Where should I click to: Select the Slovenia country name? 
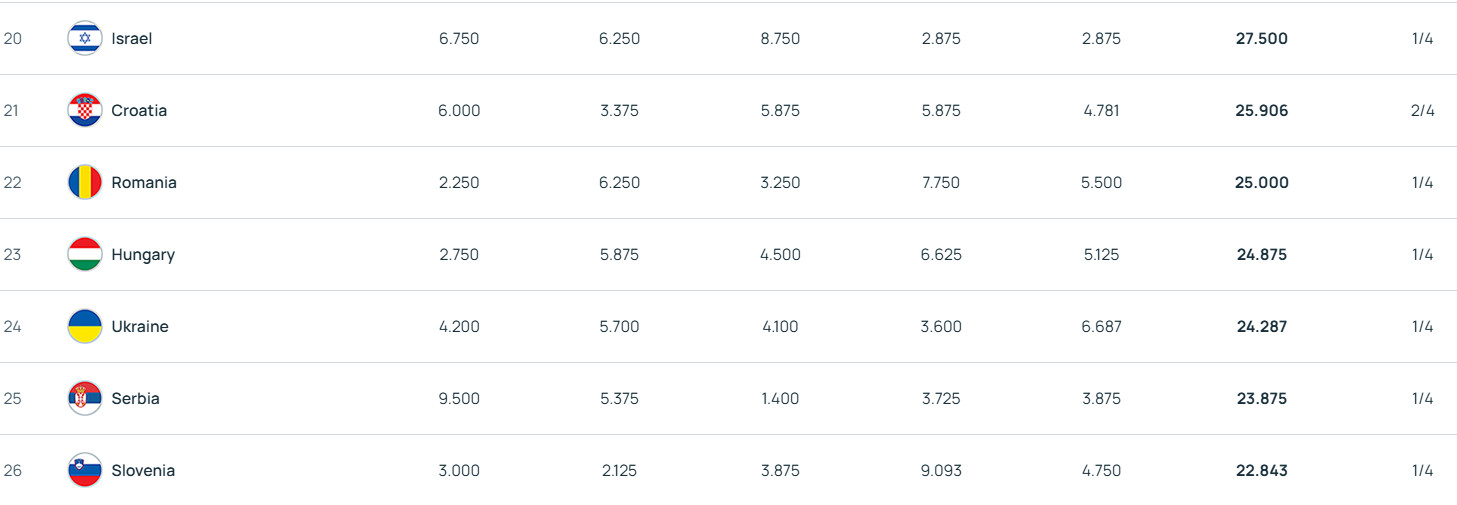point(143,470)
